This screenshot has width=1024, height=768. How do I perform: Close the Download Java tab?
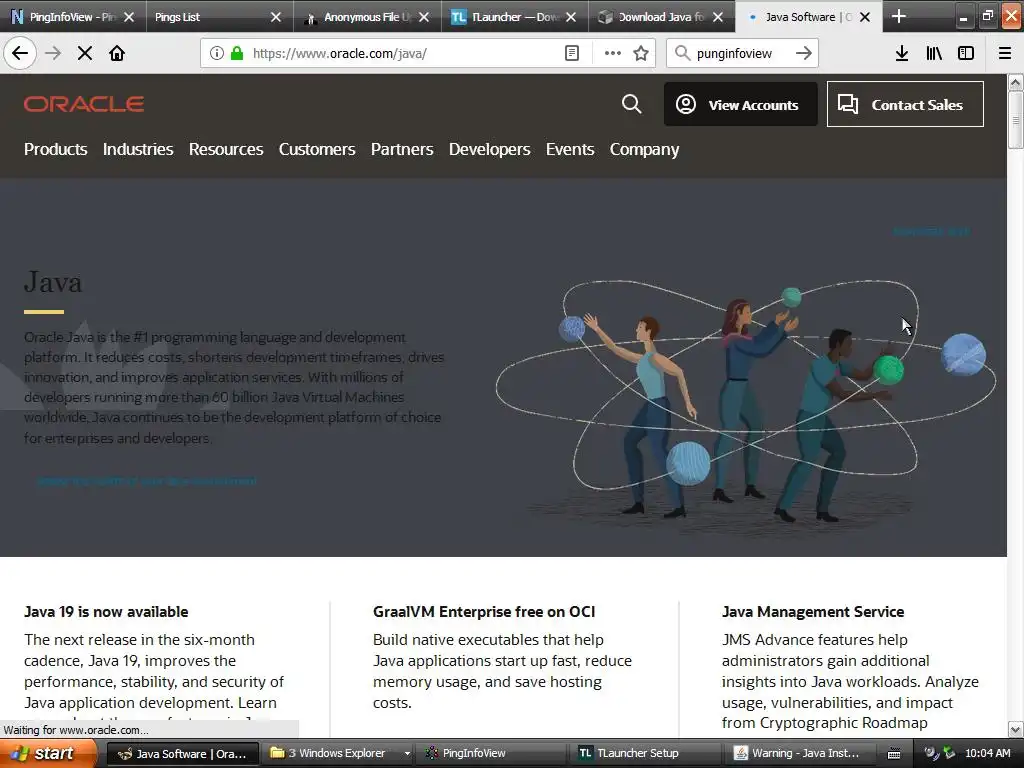tap(718, 17)
